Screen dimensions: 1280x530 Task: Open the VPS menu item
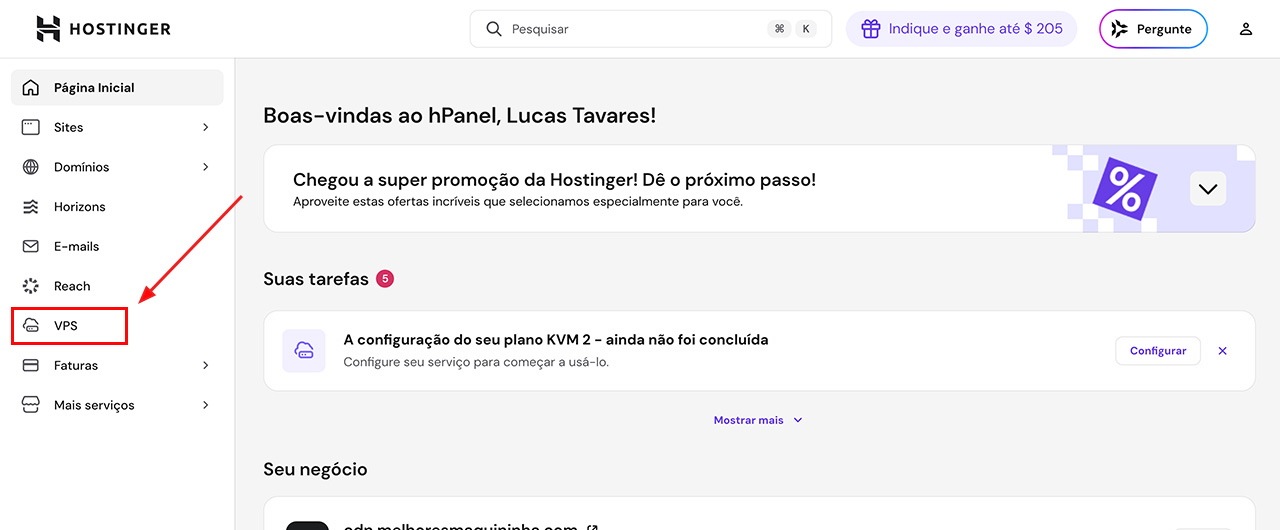[66, 326]
